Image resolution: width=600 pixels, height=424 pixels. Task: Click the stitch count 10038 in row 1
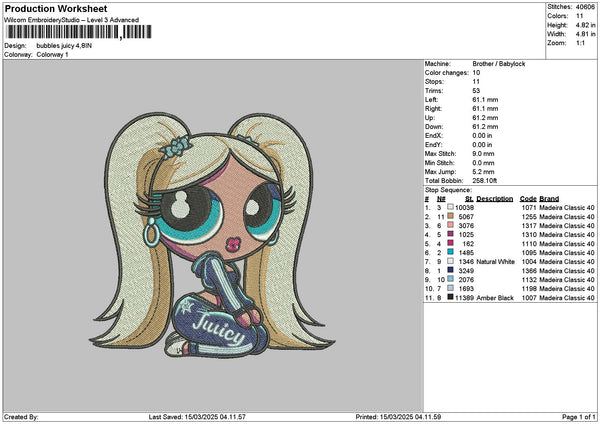pos(464,207)
